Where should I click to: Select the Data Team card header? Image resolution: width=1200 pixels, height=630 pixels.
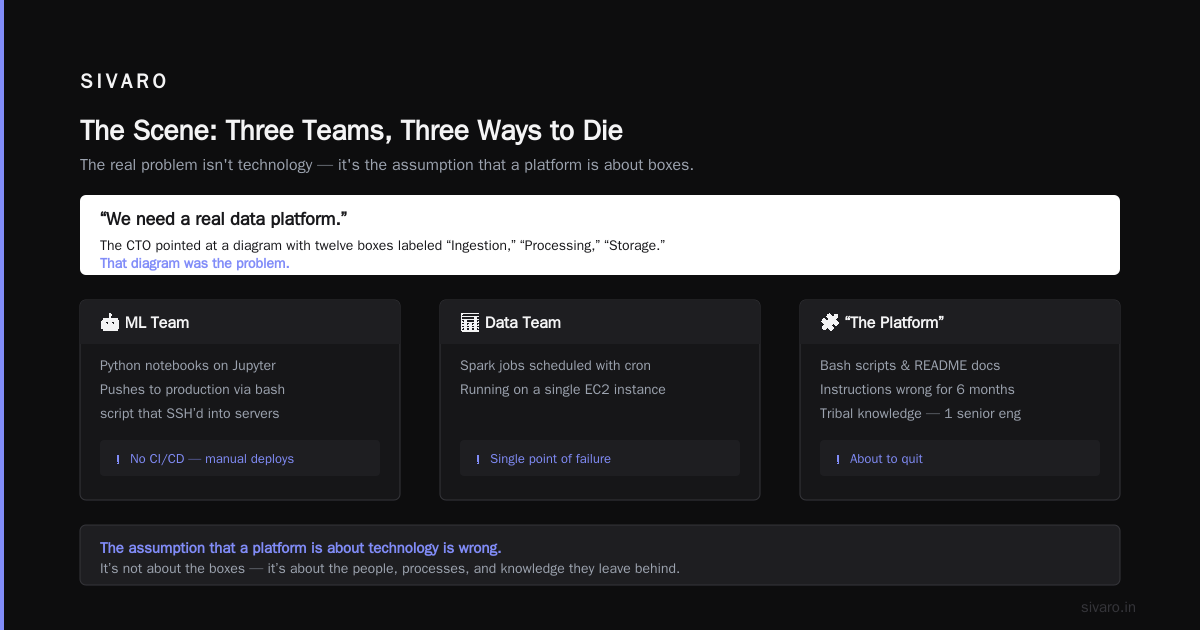coord(600,322)
